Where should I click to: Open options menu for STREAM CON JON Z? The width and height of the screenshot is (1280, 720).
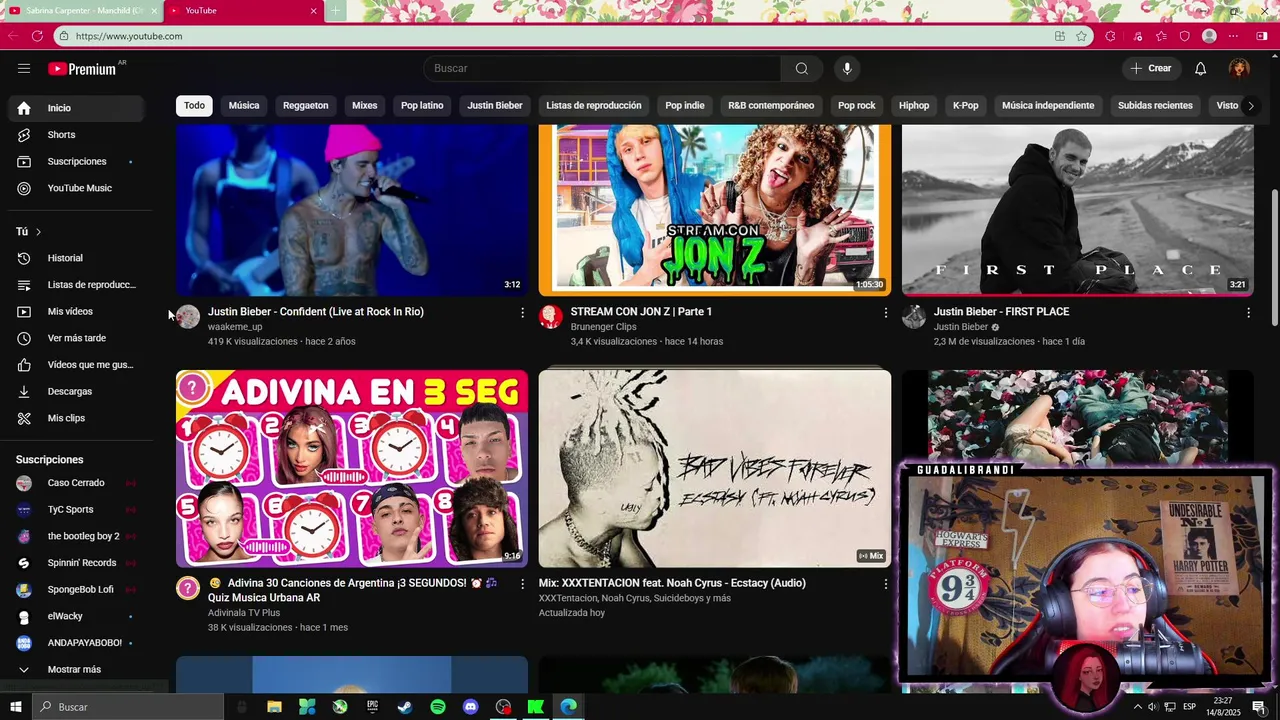tap(885, 313)
